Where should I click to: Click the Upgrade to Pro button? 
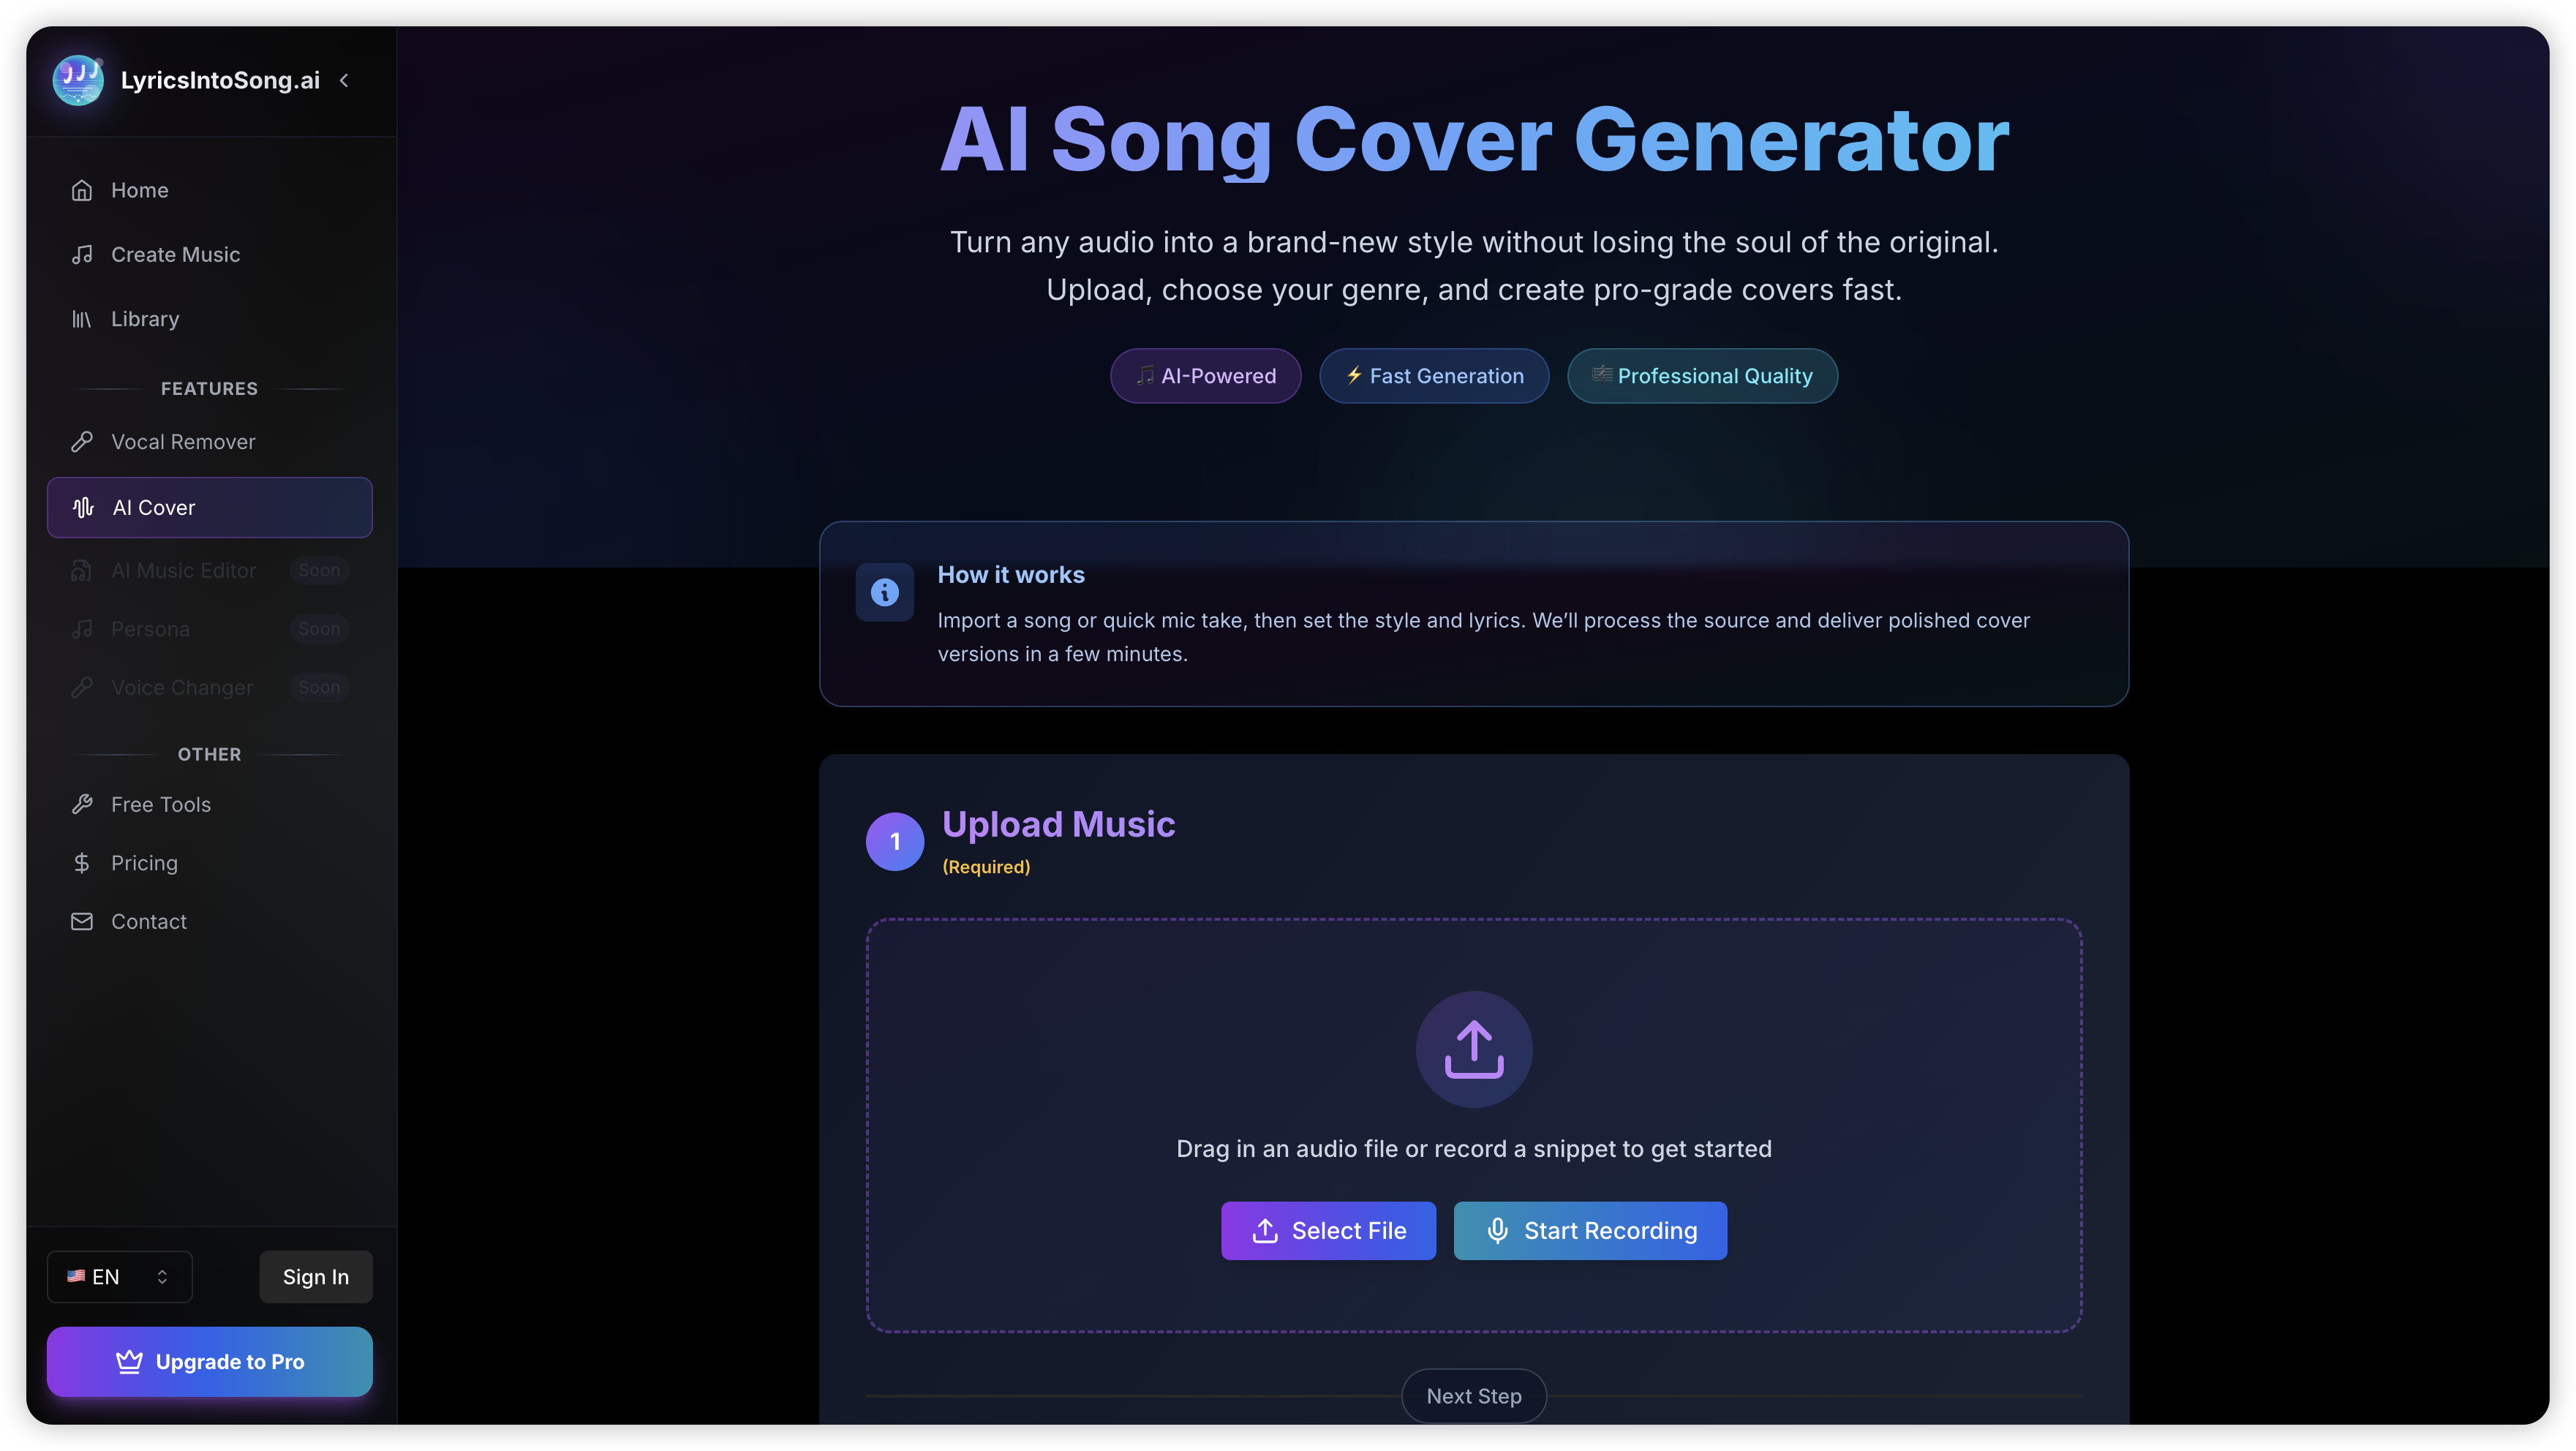click(x=209, y=1362)
